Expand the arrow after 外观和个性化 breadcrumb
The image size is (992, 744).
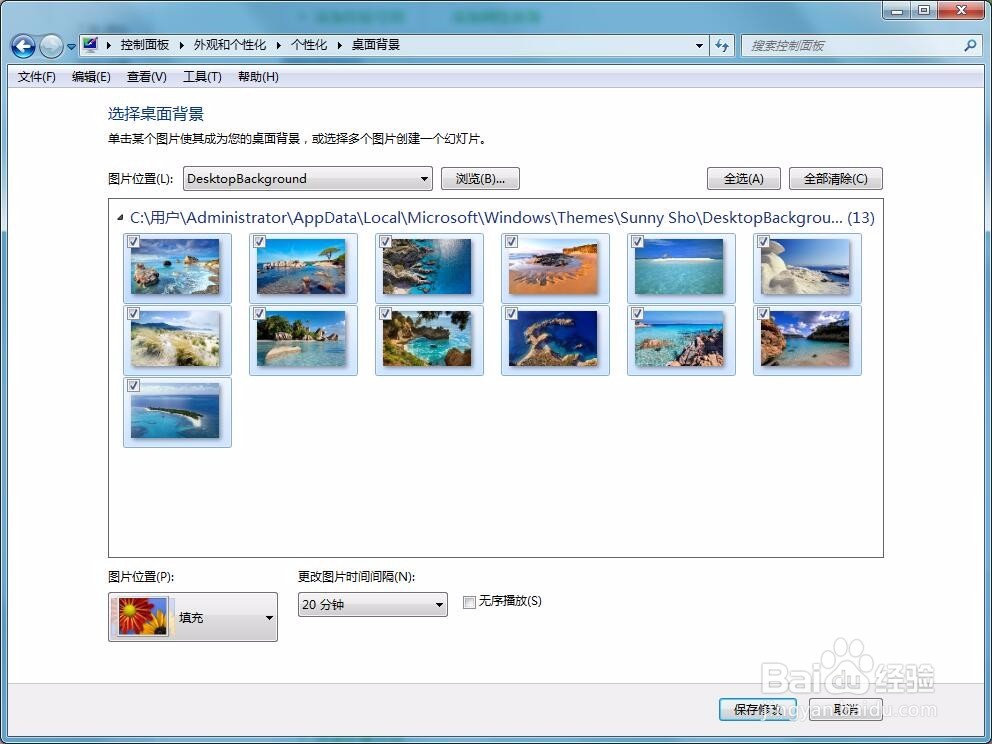pyautogui.click(x=278, y=46)
